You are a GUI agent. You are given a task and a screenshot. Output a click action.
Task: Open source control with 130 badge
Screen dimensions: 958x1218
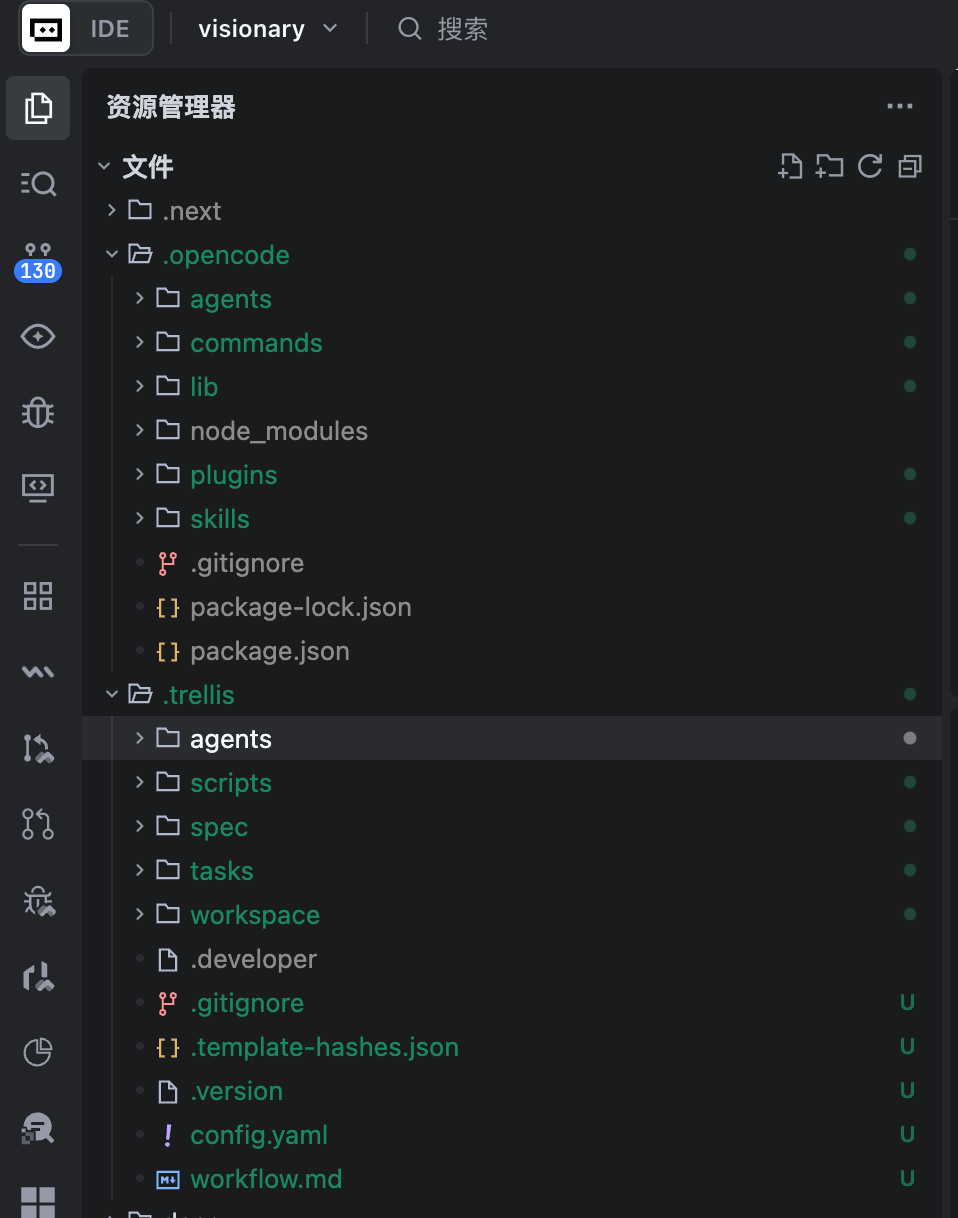tap(38, 262)
